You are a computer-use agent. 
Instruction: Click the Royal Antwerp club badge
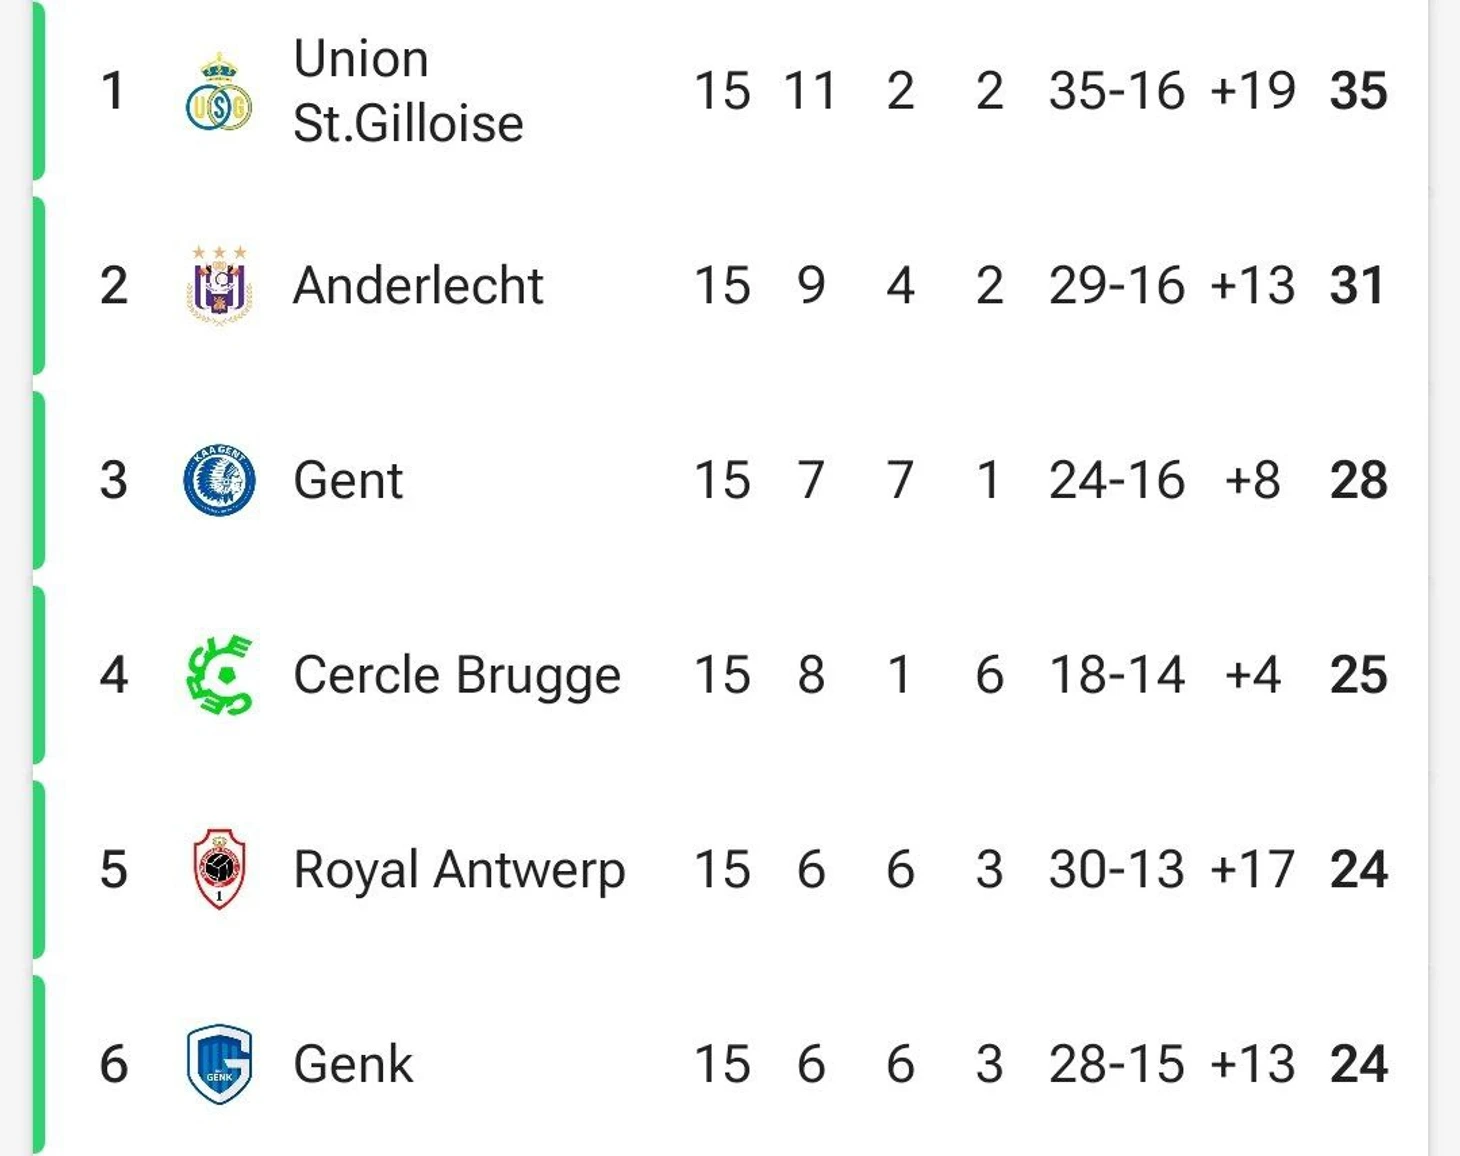point(219,869)
